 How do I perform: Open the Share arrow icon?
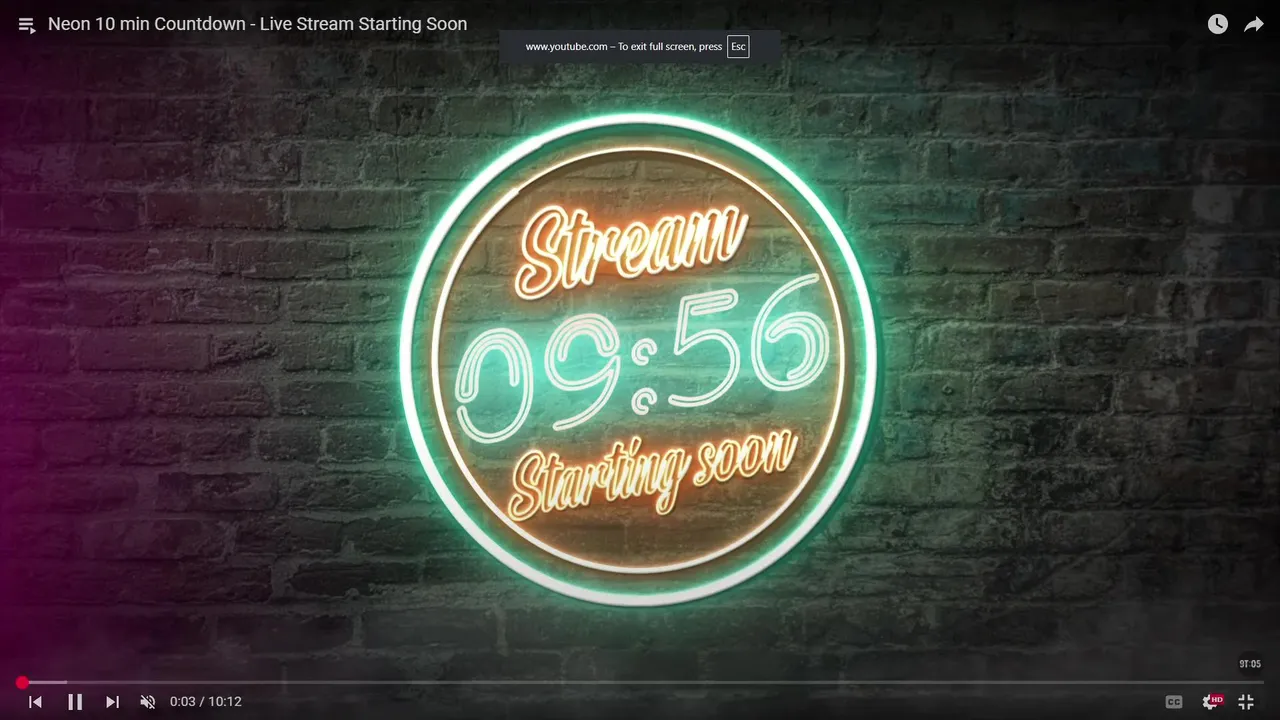coord(1253,24)
